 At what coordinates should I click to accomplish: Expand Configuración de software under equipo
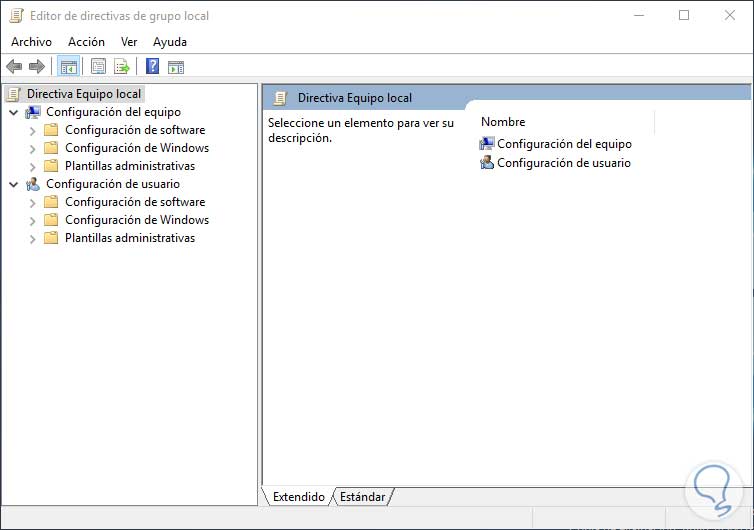(x=32, y=131)
